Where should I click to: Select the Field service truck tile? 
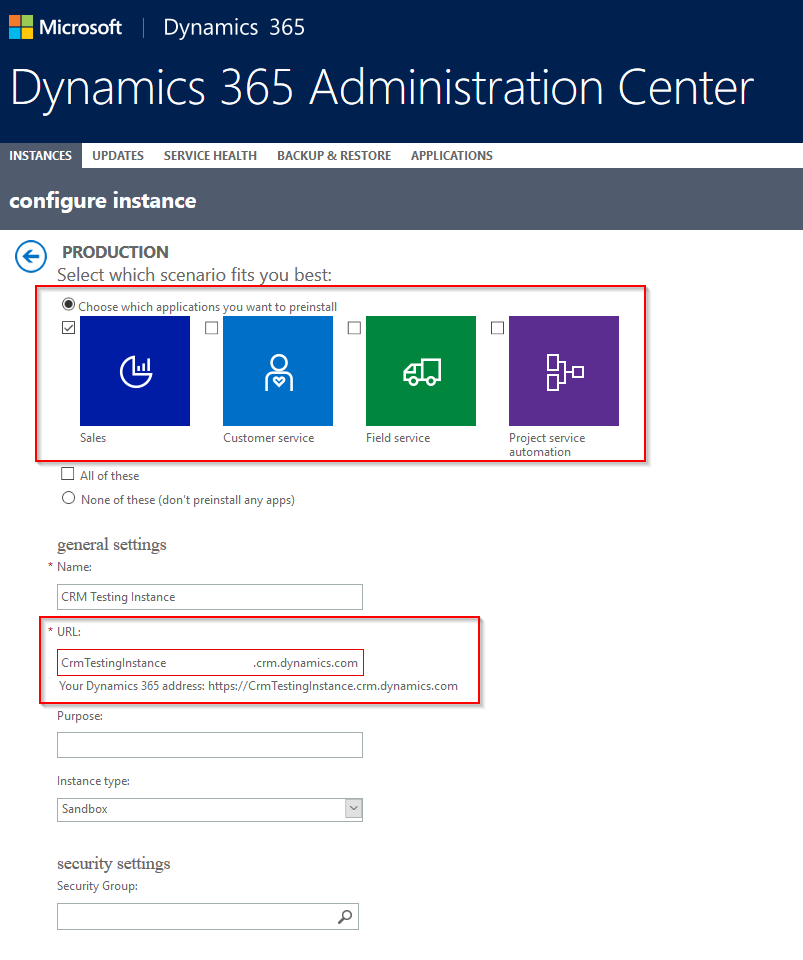[421, 371]
